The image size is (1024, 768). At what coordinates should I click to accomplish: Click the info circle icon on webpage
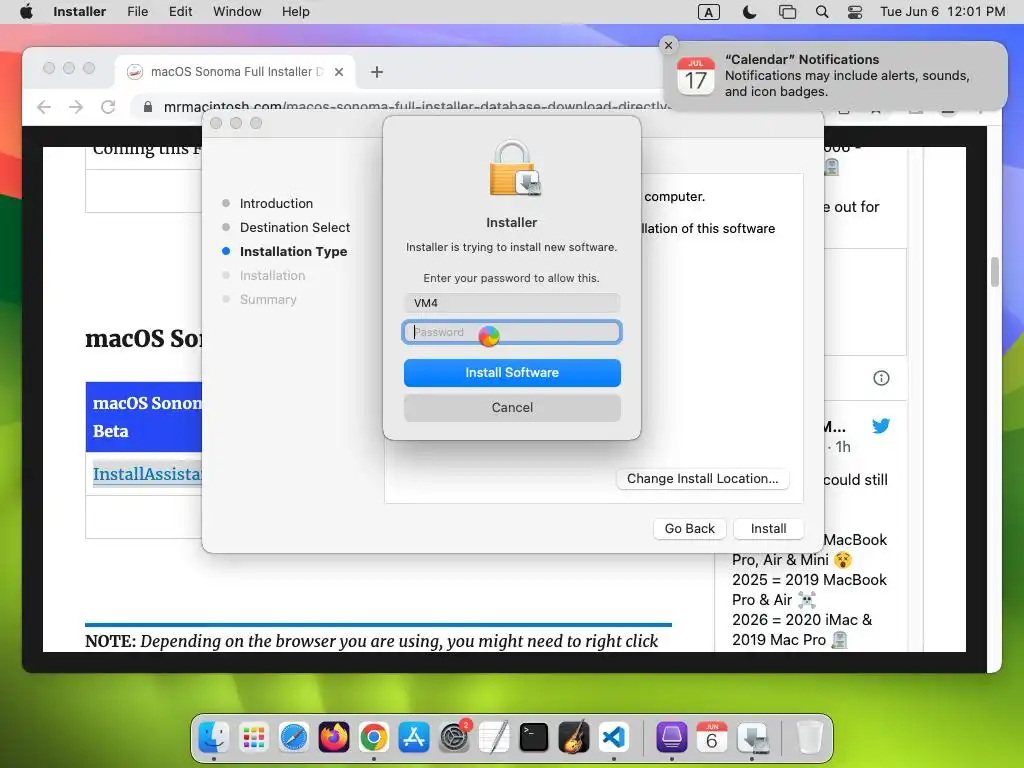881,378
